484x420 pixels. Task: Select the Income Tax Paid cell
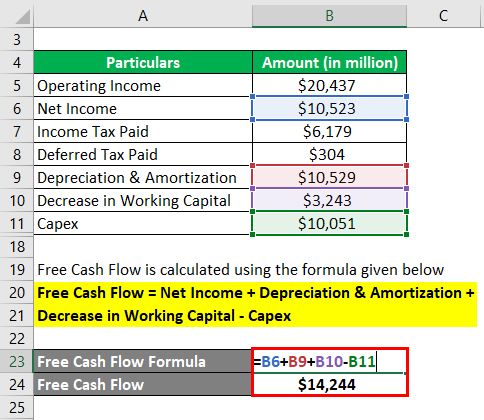tap(143, 131)
